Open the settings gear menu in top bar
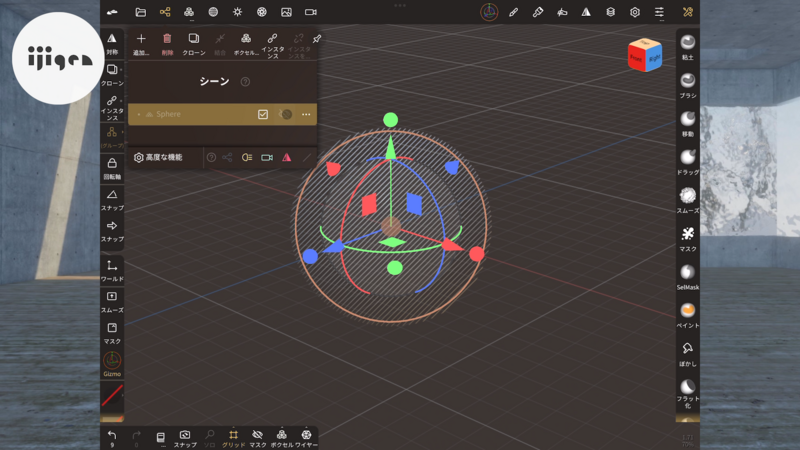 pos(635,12)
